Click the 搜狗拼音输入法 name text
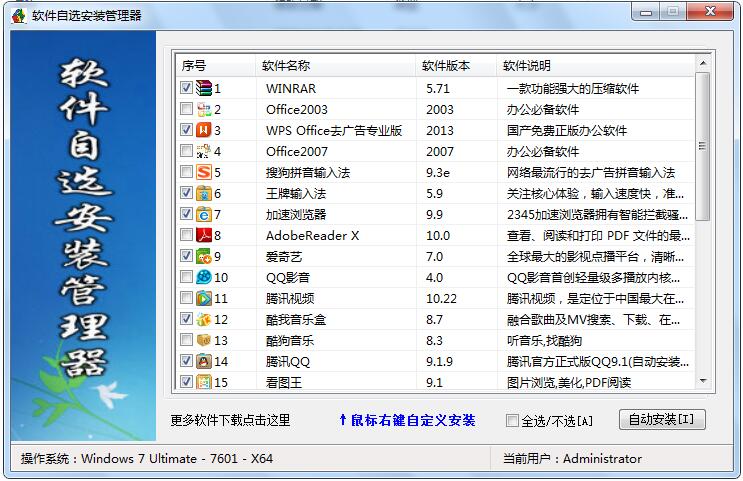Image resolution: width=743 pixels, height=481 pixels. tap(308, 172)
